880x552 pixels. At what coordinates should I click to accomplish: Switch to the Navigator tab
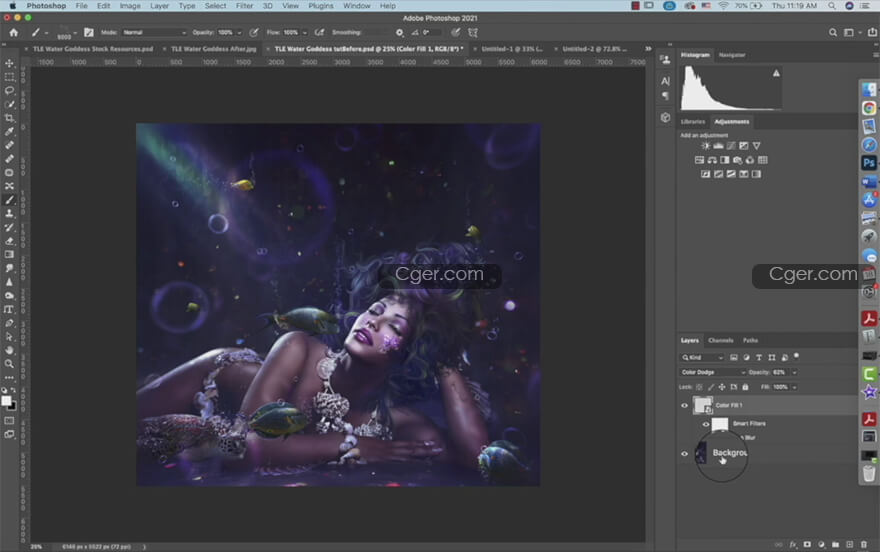click(x=732, y=55)
